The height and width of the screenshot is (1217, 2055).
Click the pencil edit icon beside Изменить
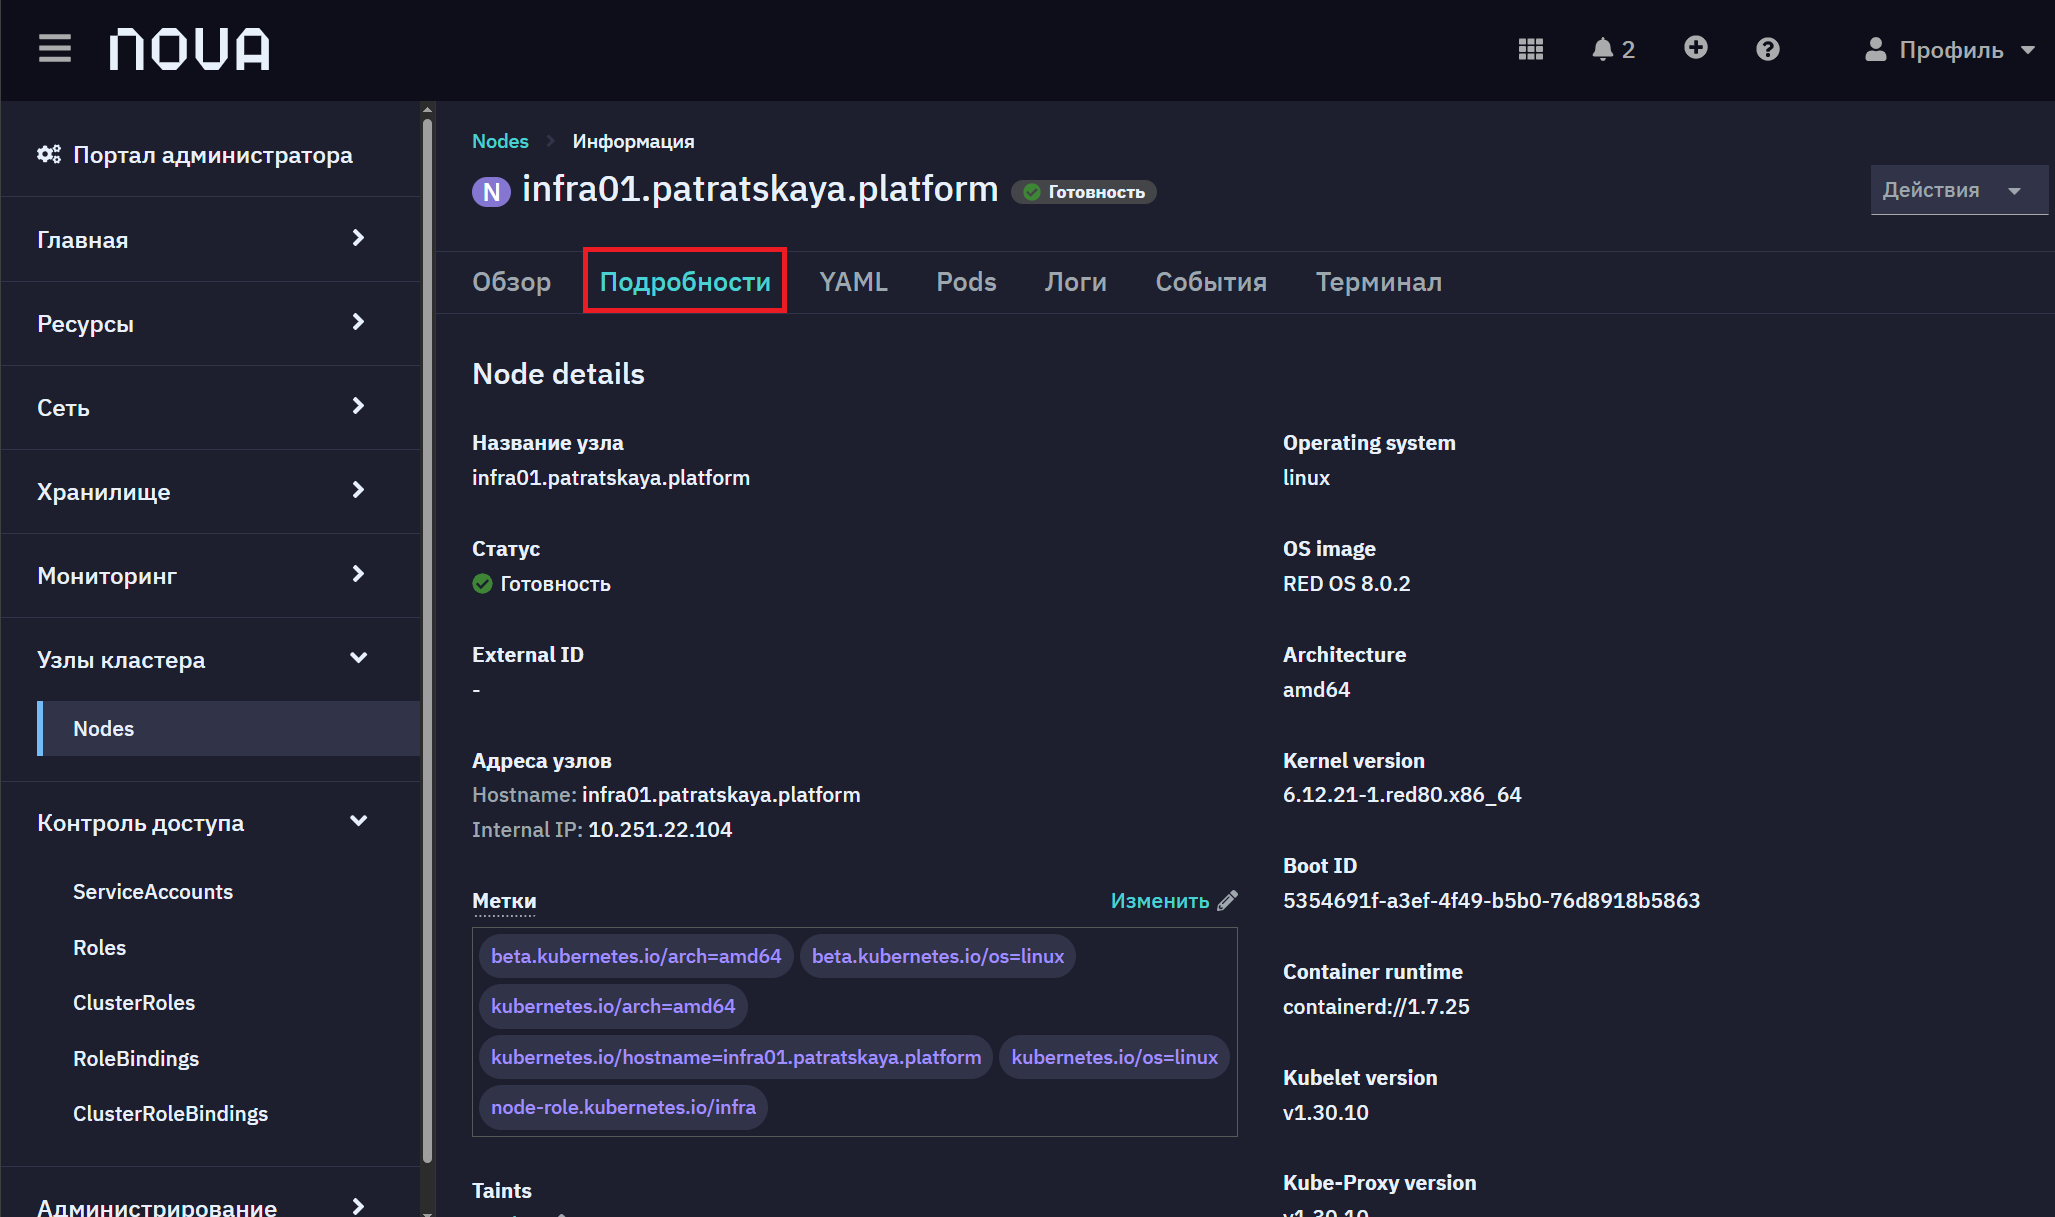point(1227,900)
